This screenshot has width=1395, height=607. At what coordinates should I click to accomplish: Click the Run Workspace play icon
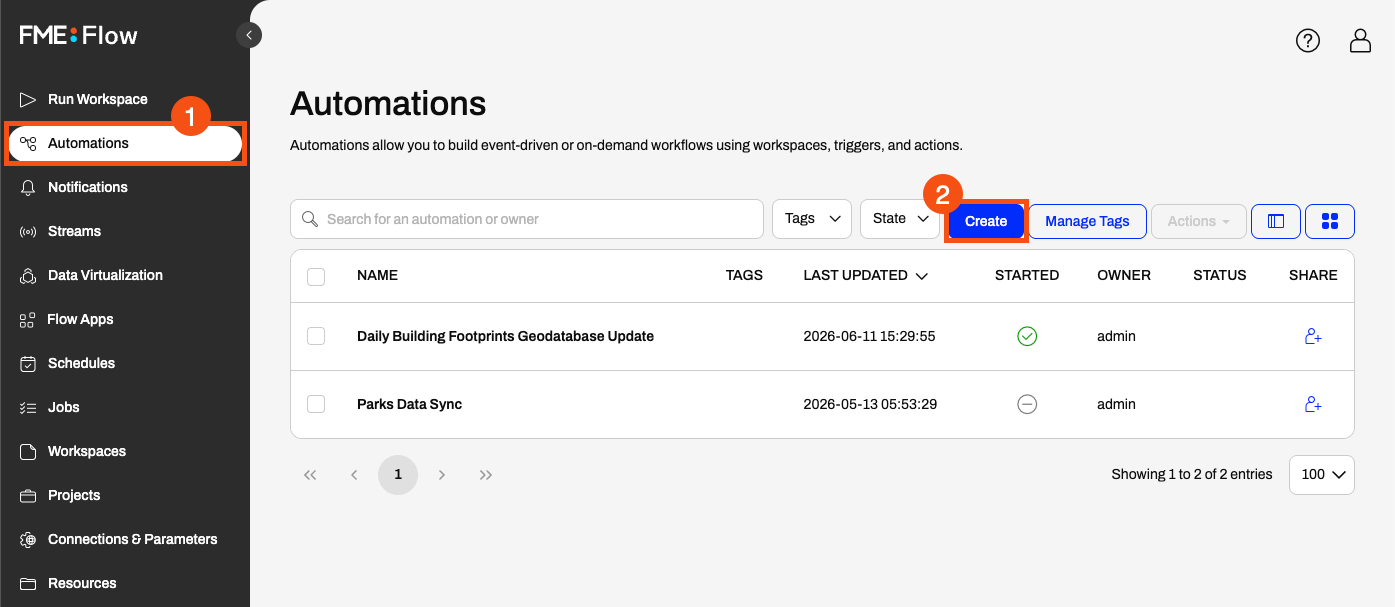[28, 99]
